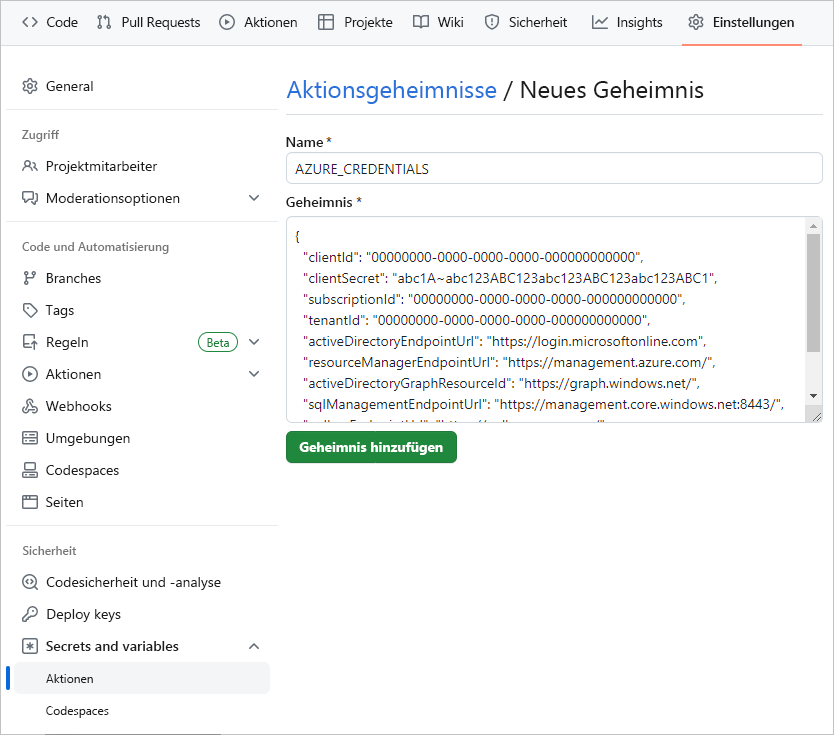Collapse the Secrets and variables section

point(254,646)
